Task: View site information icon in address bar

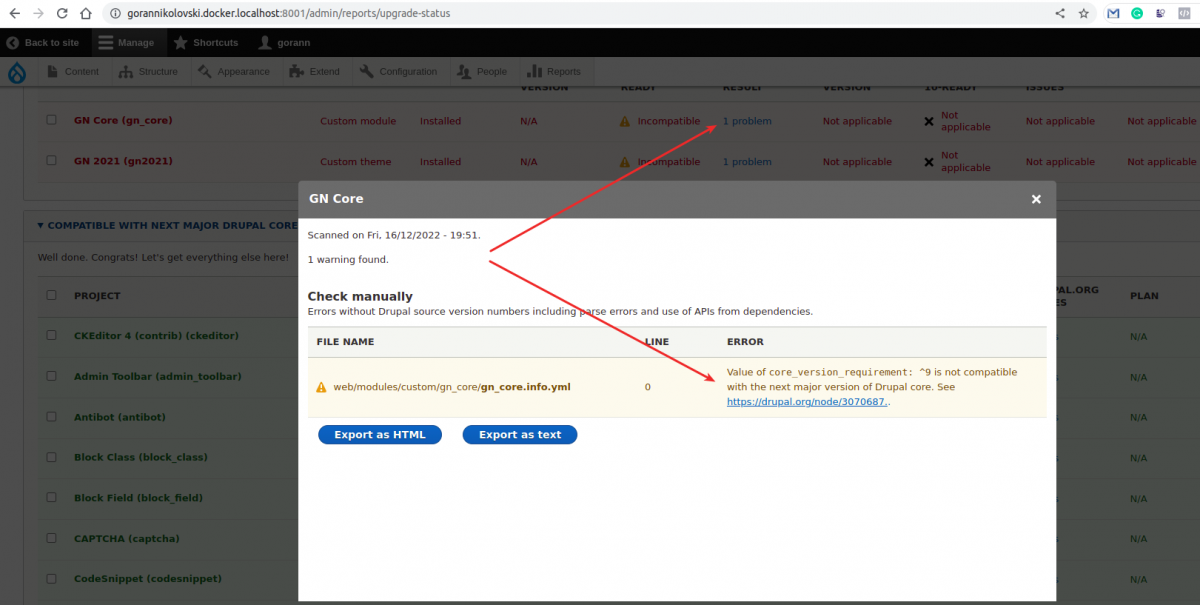Action: (116, 14)
